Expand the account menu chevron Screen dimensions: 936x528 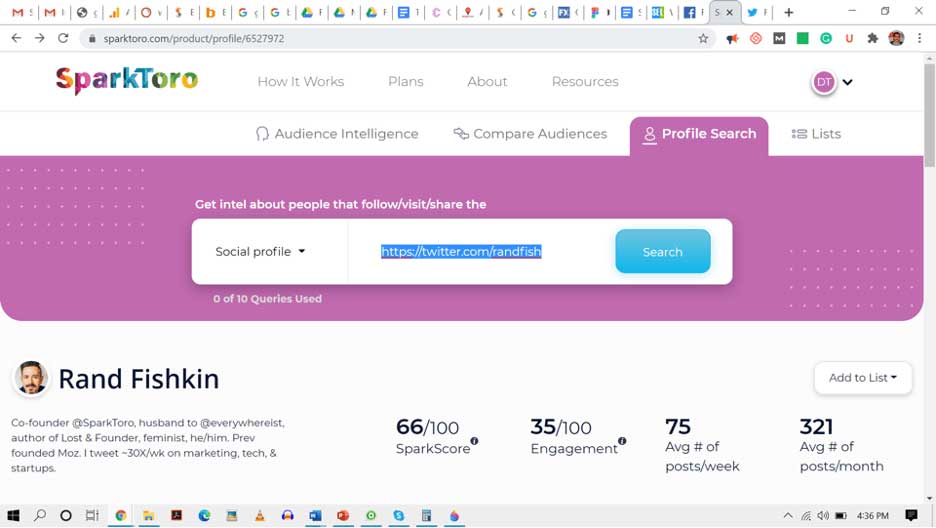(x=848, y=82)
